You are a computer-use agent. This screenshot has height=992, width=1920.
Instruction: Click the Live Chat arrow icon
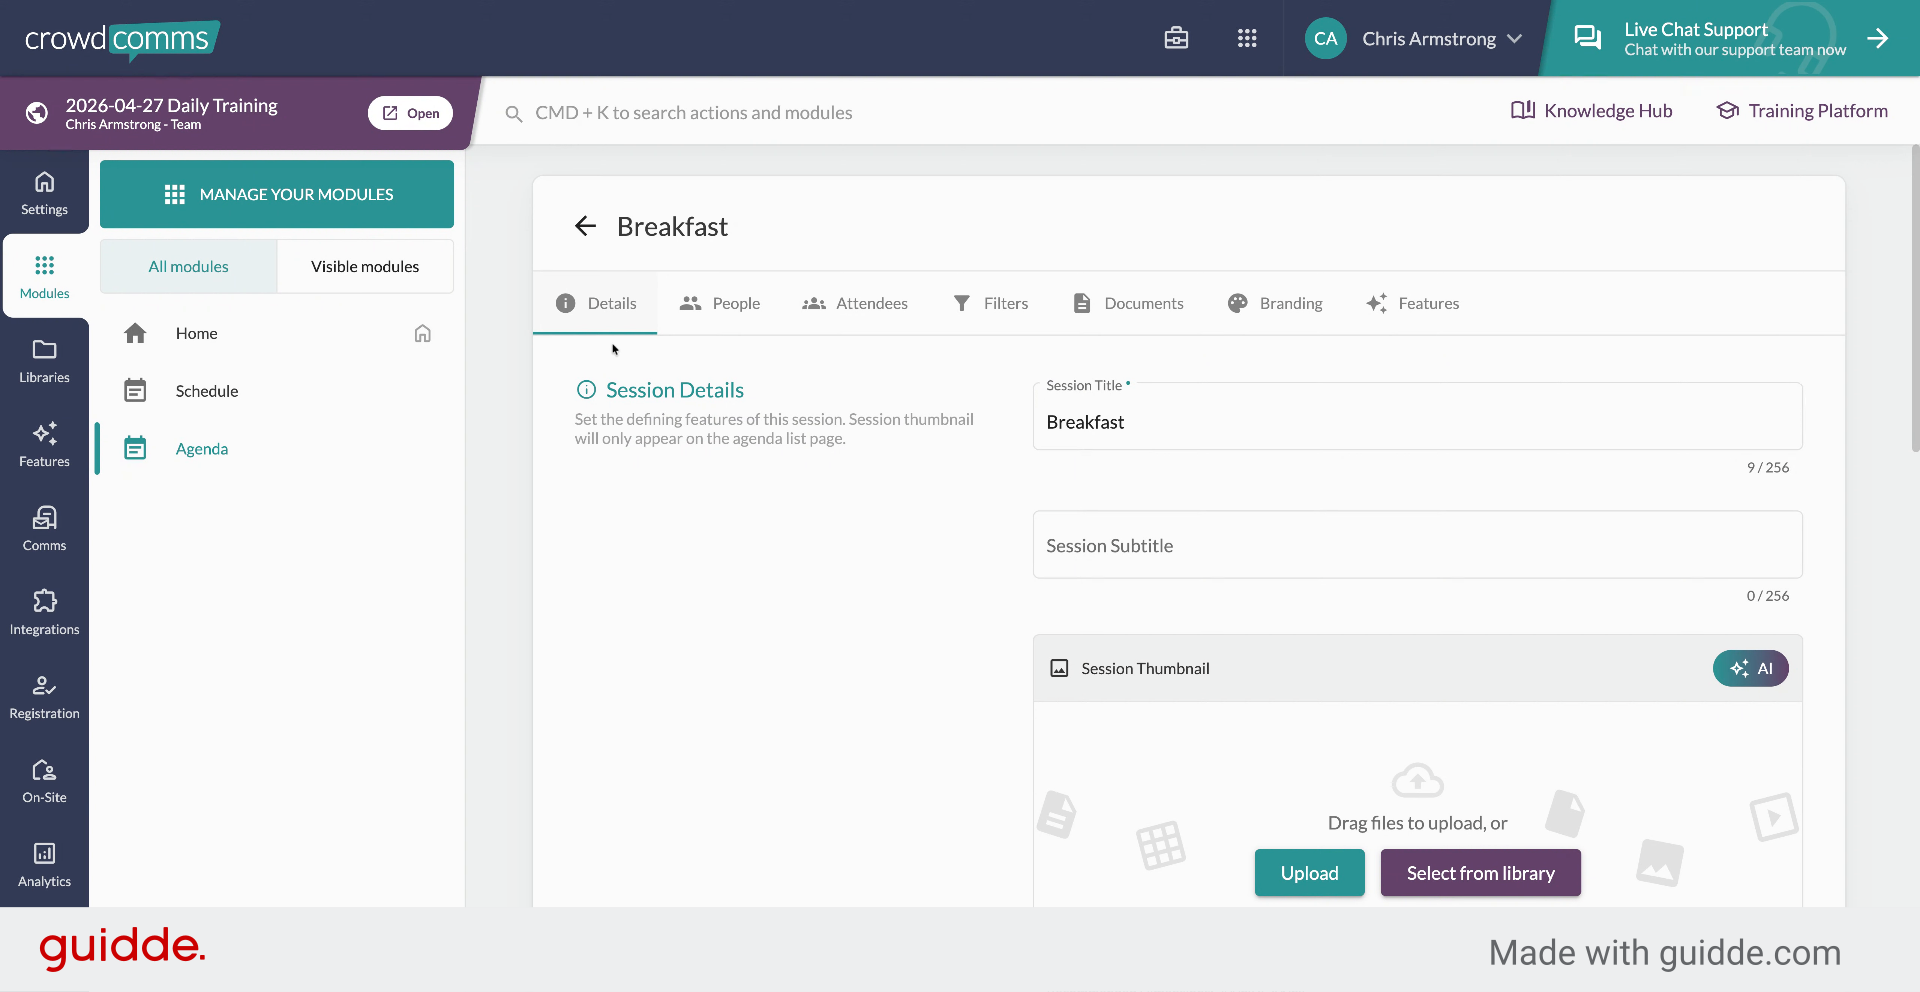pyautogui.click(x=1877, y=38)
